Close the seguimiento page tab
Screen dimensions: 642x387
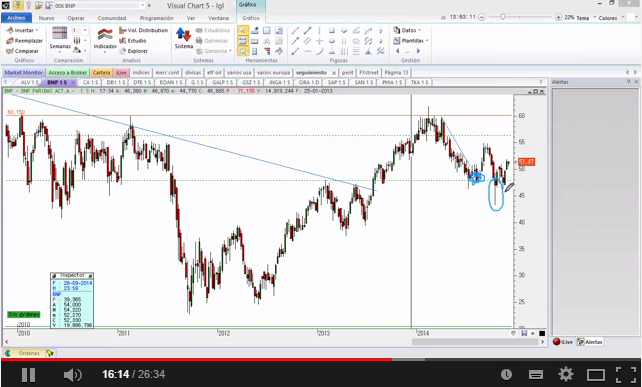tap(334, 73)
